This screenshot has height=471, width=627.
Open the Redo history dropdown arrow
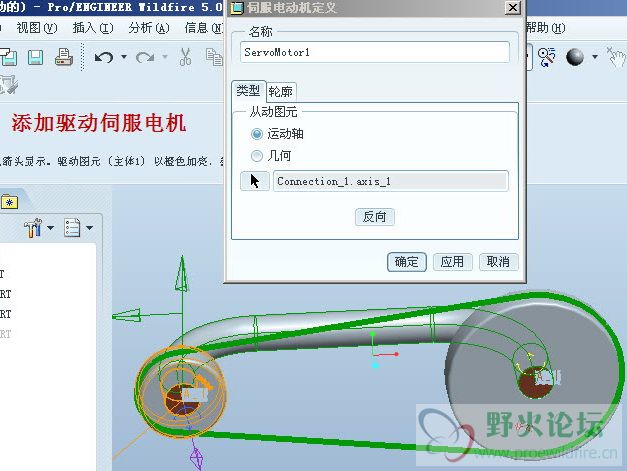(x=165, y=57)
